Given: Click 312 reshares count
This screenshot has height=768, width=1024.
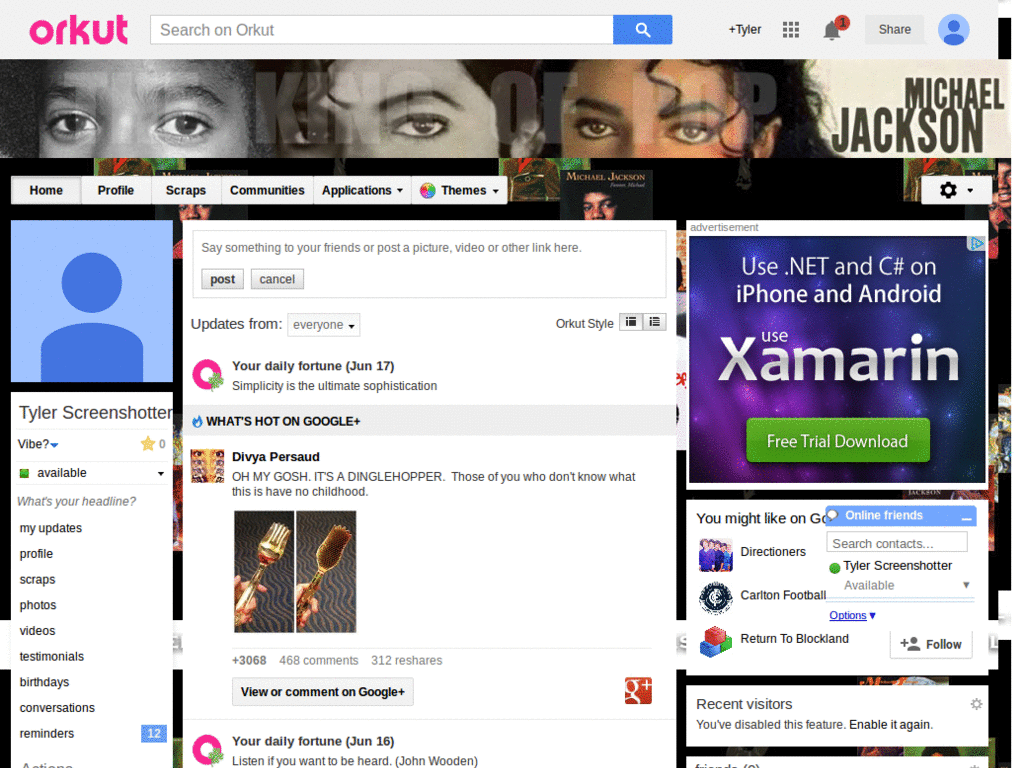Looking at the screenshot, I should (406, 660).
